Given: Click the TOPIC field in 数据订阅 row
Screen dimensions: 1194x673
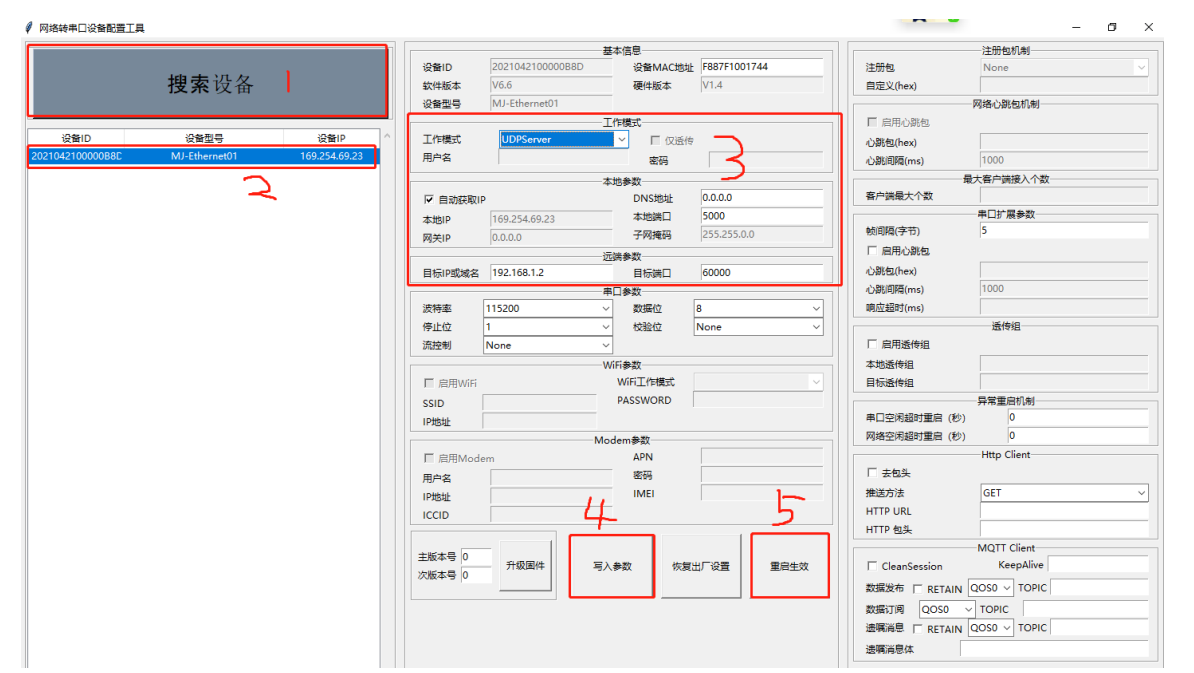Looking at the screenshot, I should pyautogui.click(x=1086, y=609).
